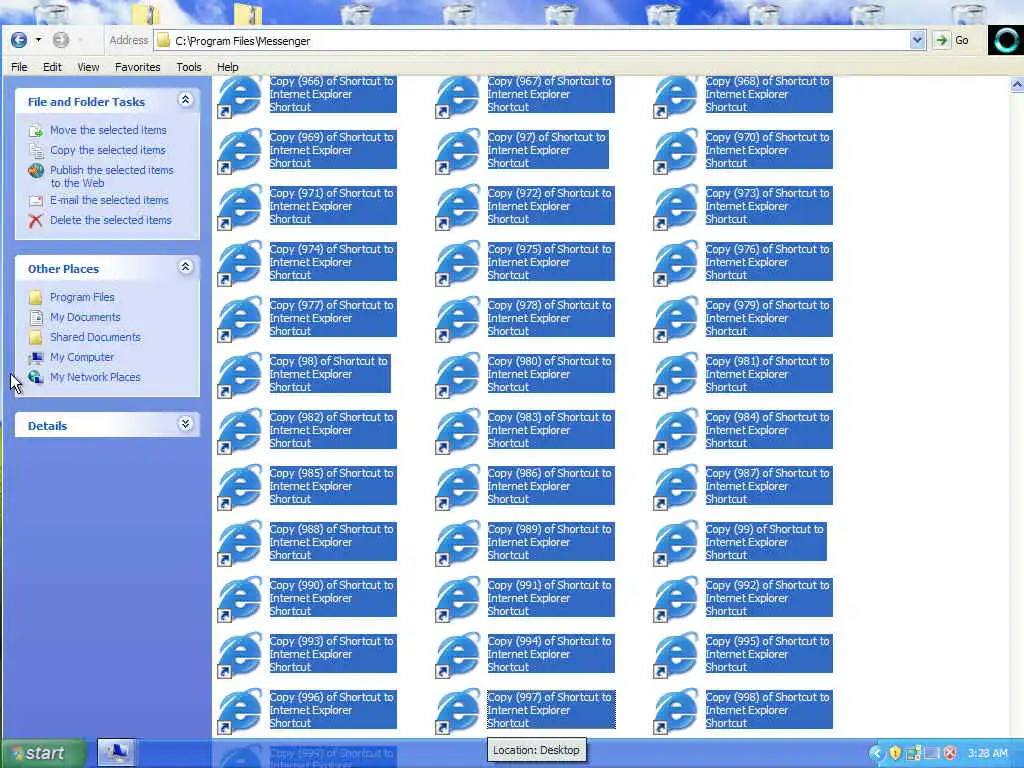Click the label text 'Copy (997) of Shortcut to Internet Explorer'
The image size is (1024, 768).
pos(551,710)
